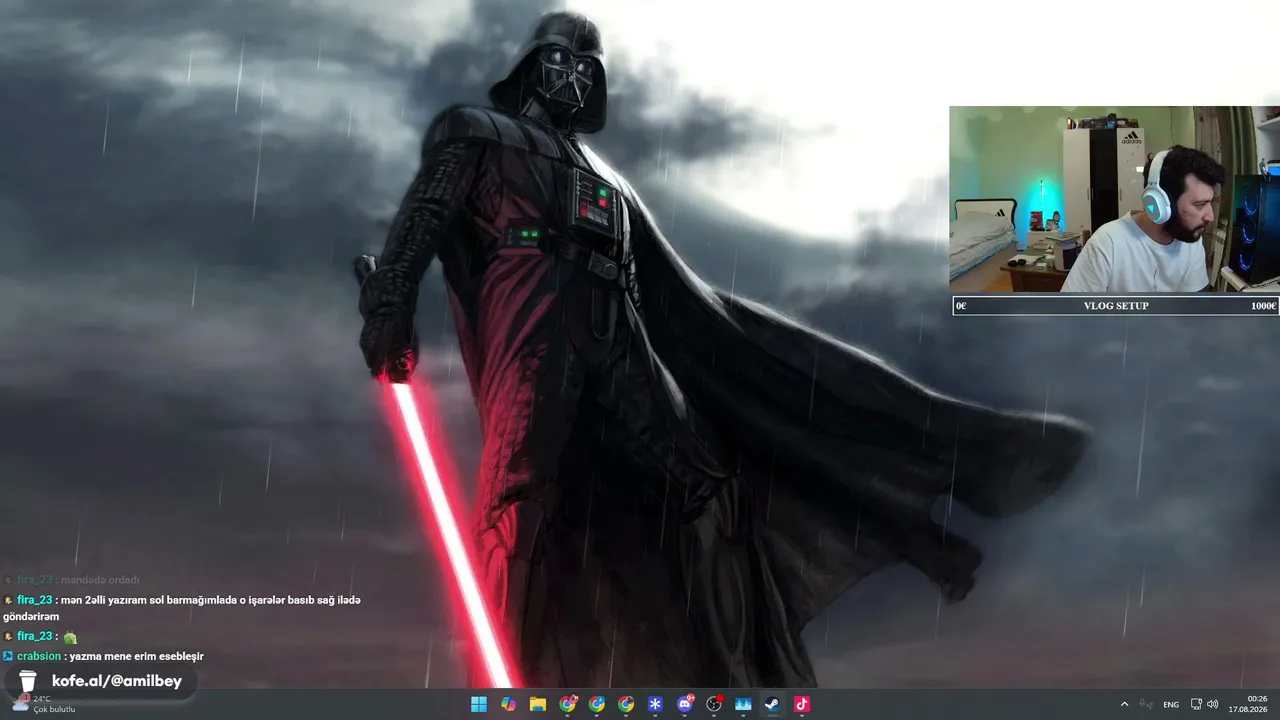Open File Explorer from the taskbar
The width and height of the screenshot is (1280, 720).
pos(538,704)
